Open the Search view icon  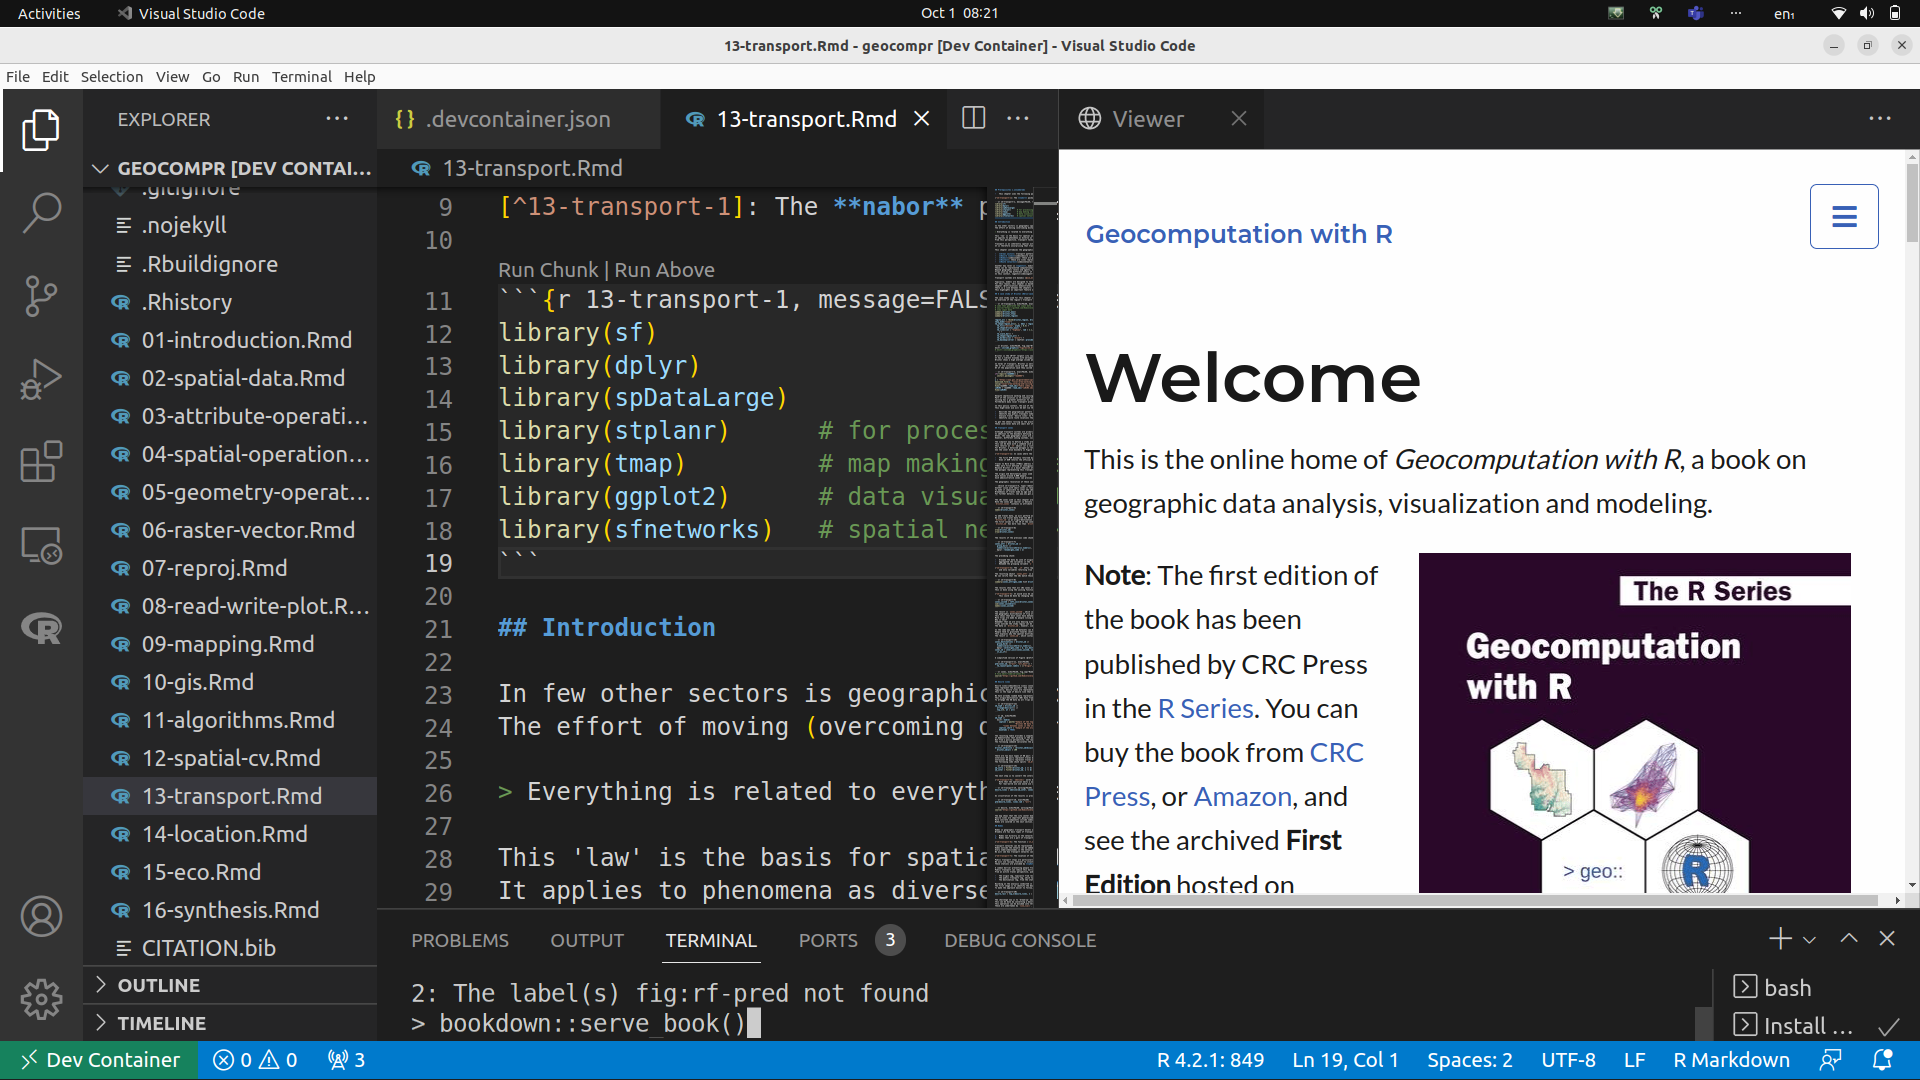click(x=41, y=213)
